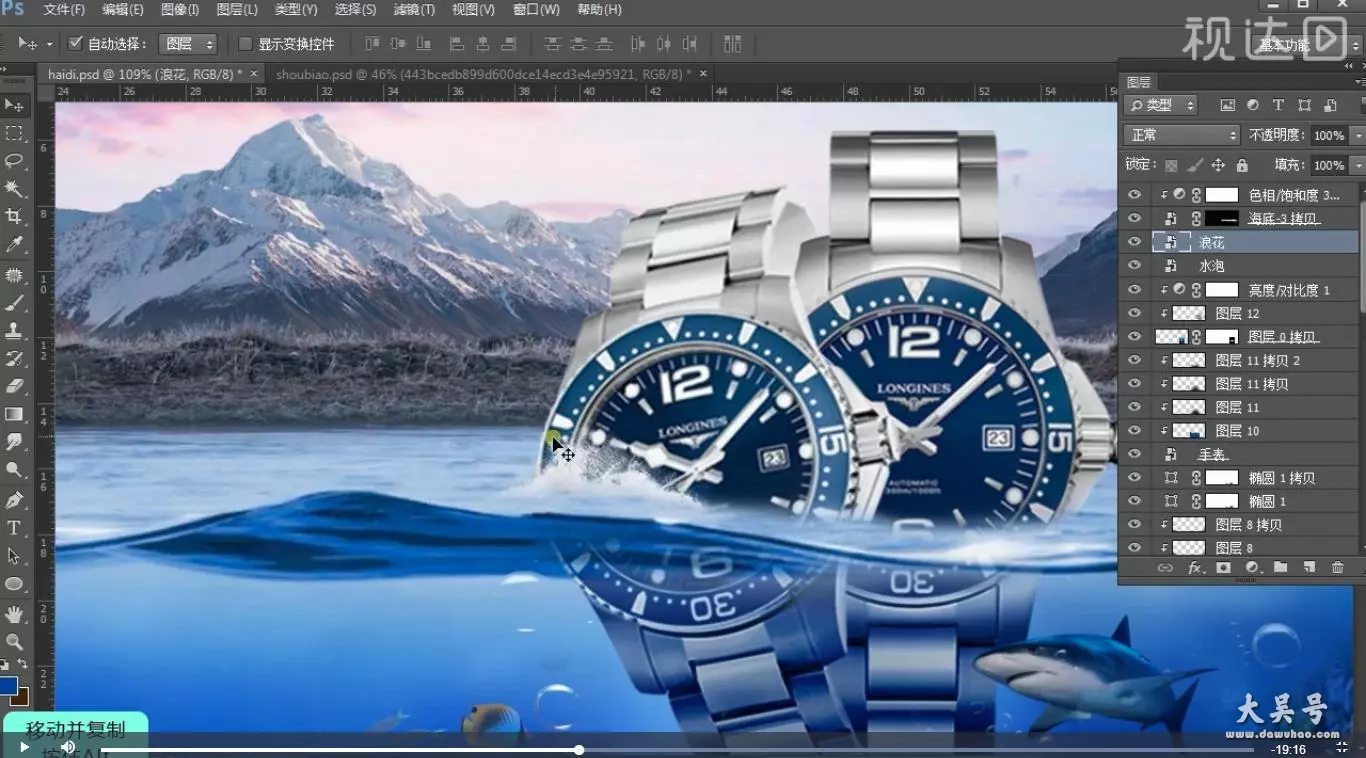1366x758 pixels.
Task: Open the Move tool preset picker arrow
Action: 50,44
